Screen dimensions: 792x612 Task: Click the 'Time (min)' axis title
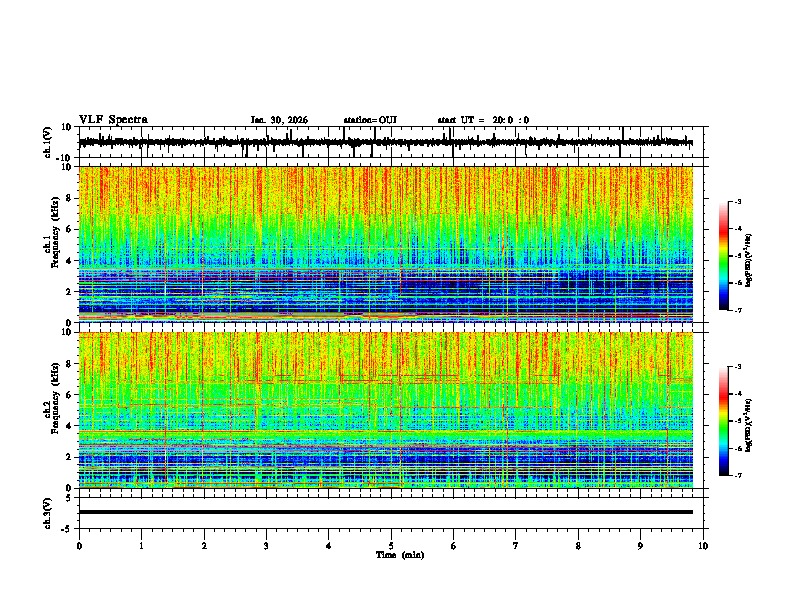400,555
